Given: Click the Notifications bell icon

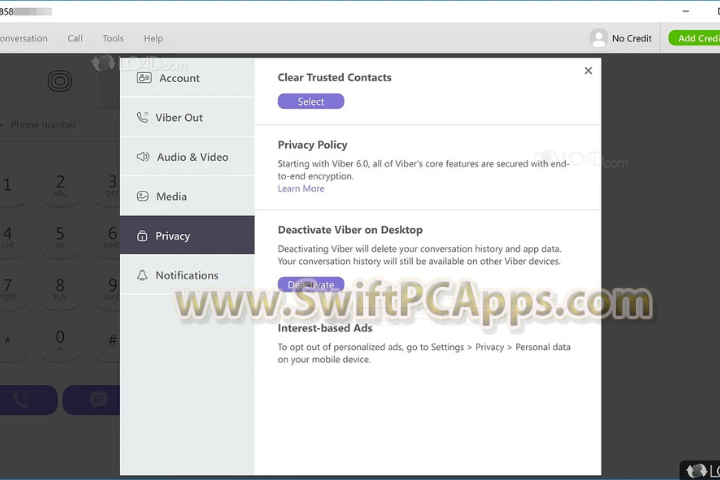Looking at the screenshot, I should (142, 275).
